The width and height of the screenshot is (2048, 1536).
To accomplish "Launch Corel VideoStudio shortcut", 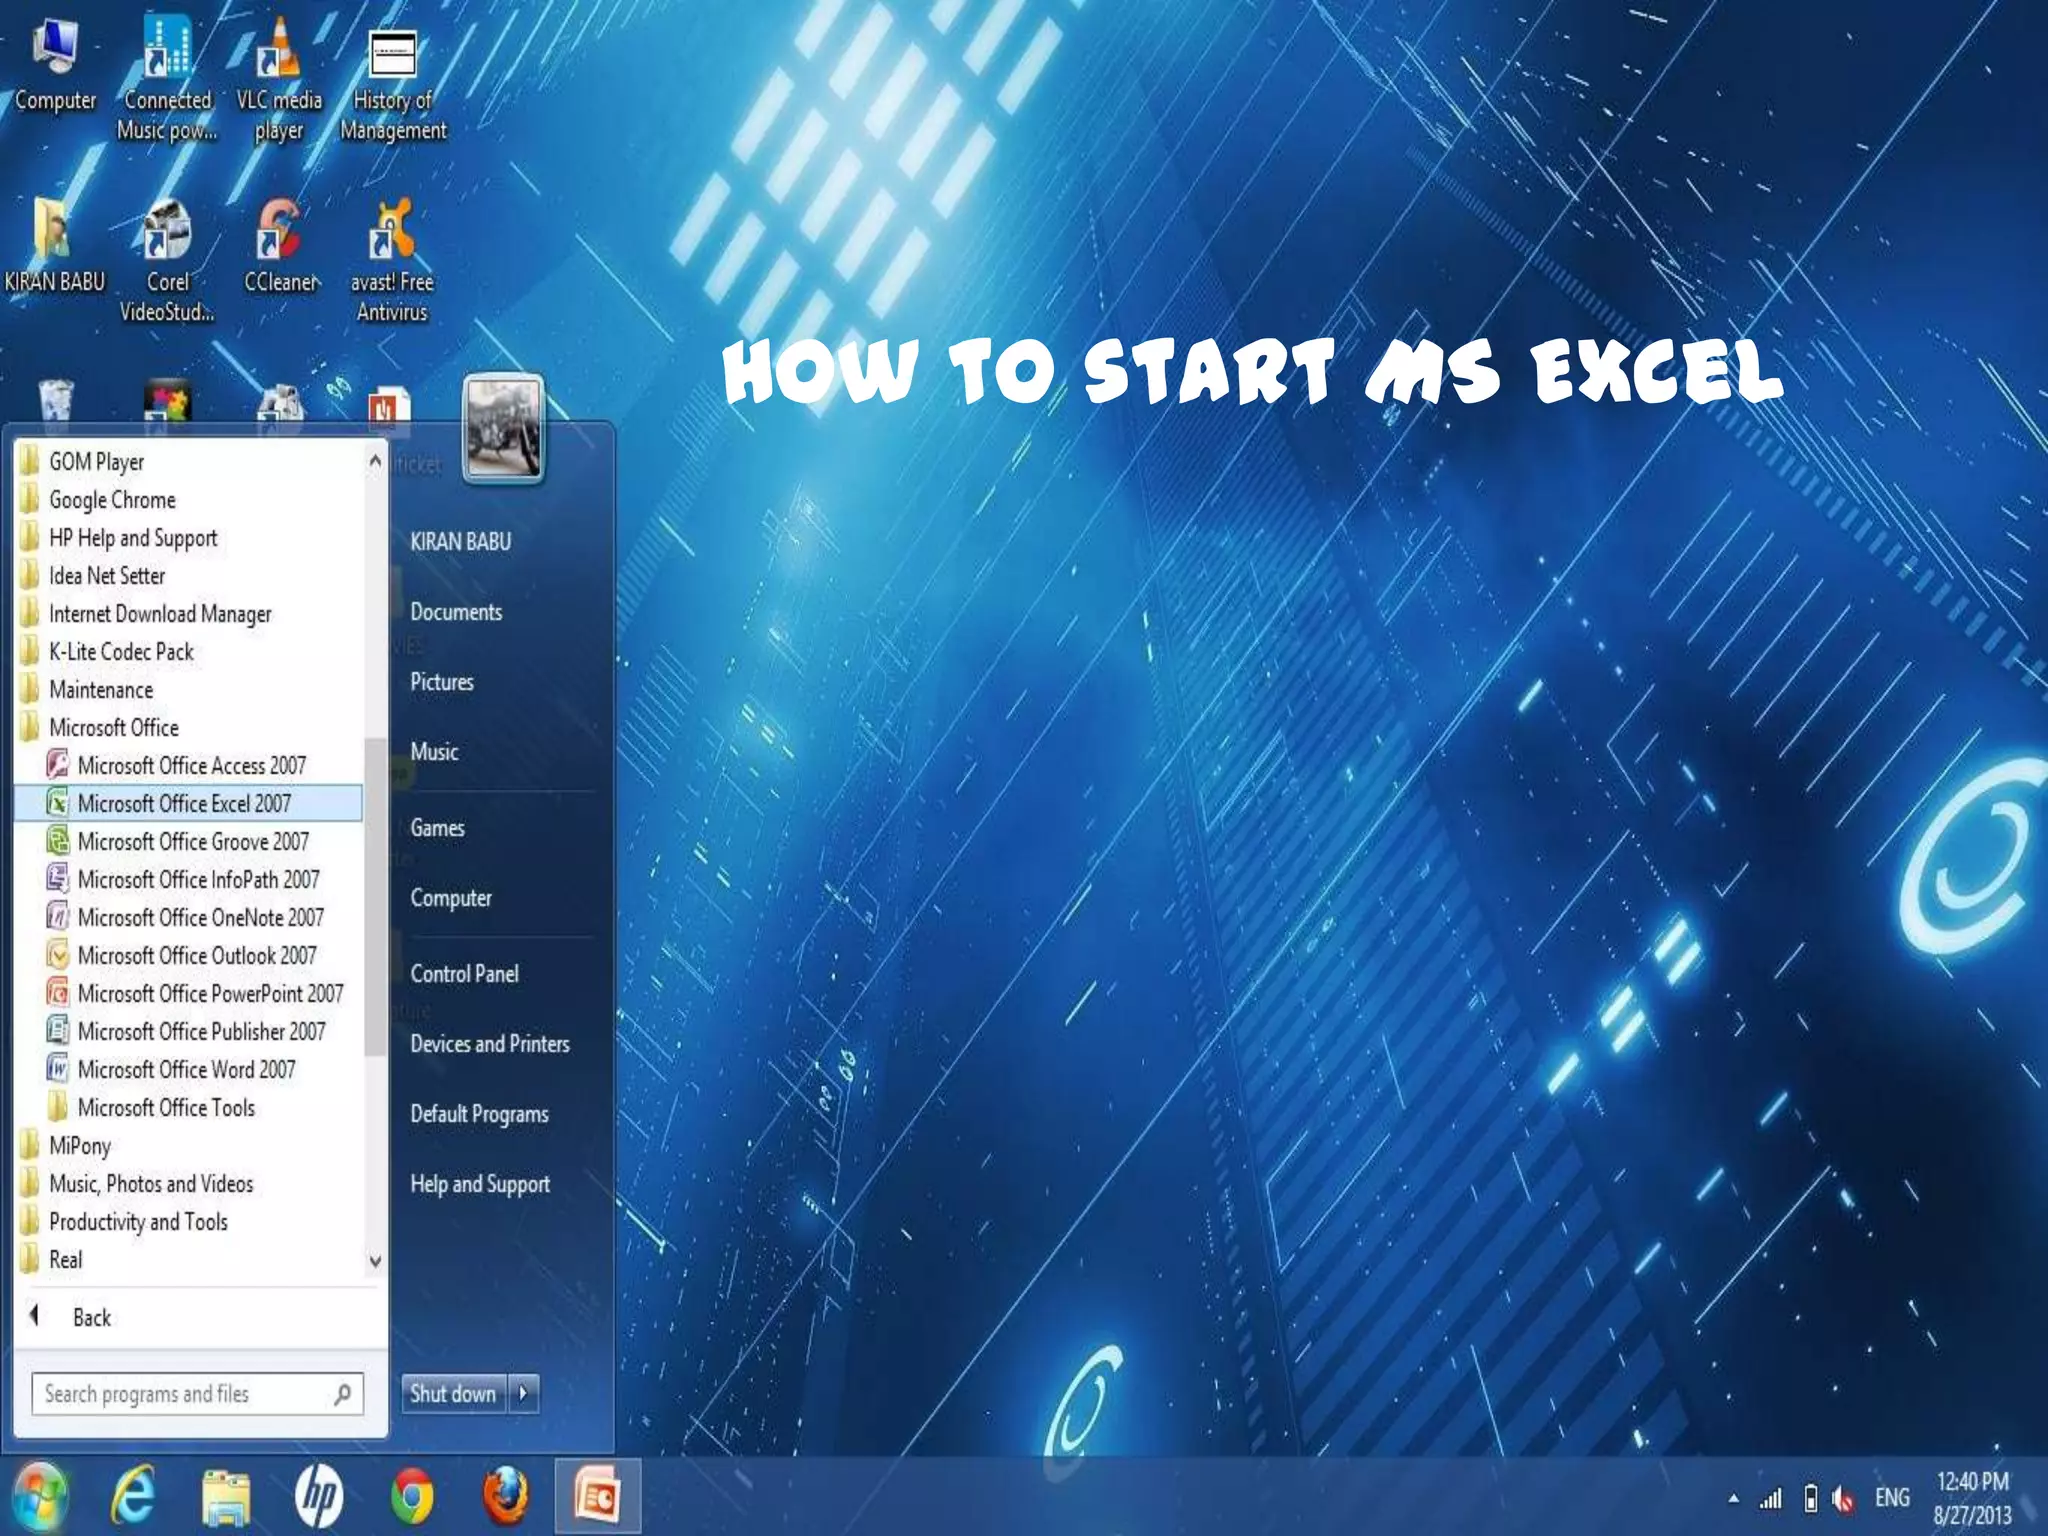I will coord(167,260).
